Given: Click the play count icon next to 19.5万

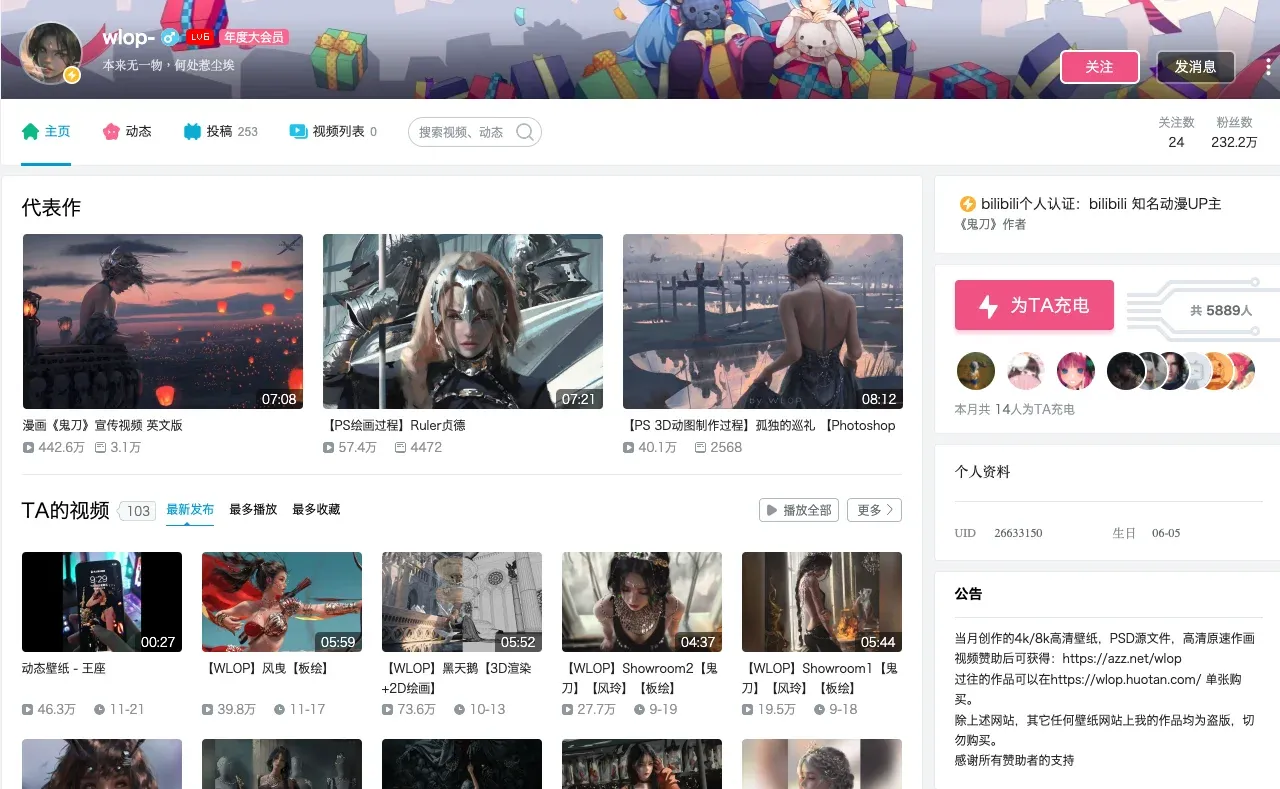Looking at the screenshot, I should click(747, 710).
